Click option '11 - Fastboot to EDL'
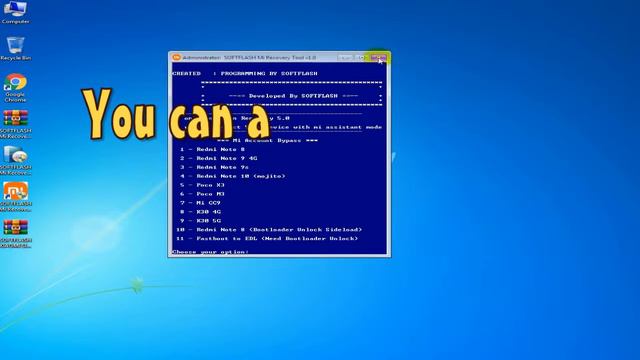 [267, 239]
